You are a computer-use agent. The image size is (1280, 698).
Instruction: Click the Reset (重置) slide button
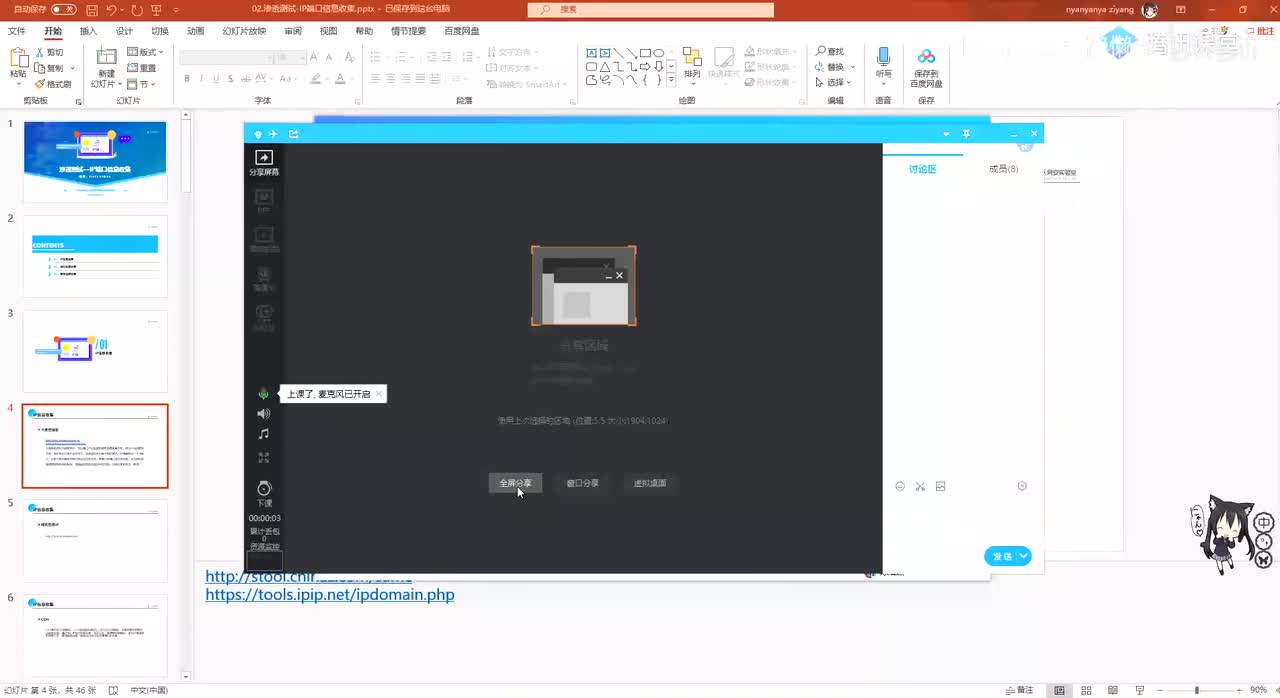142,68
